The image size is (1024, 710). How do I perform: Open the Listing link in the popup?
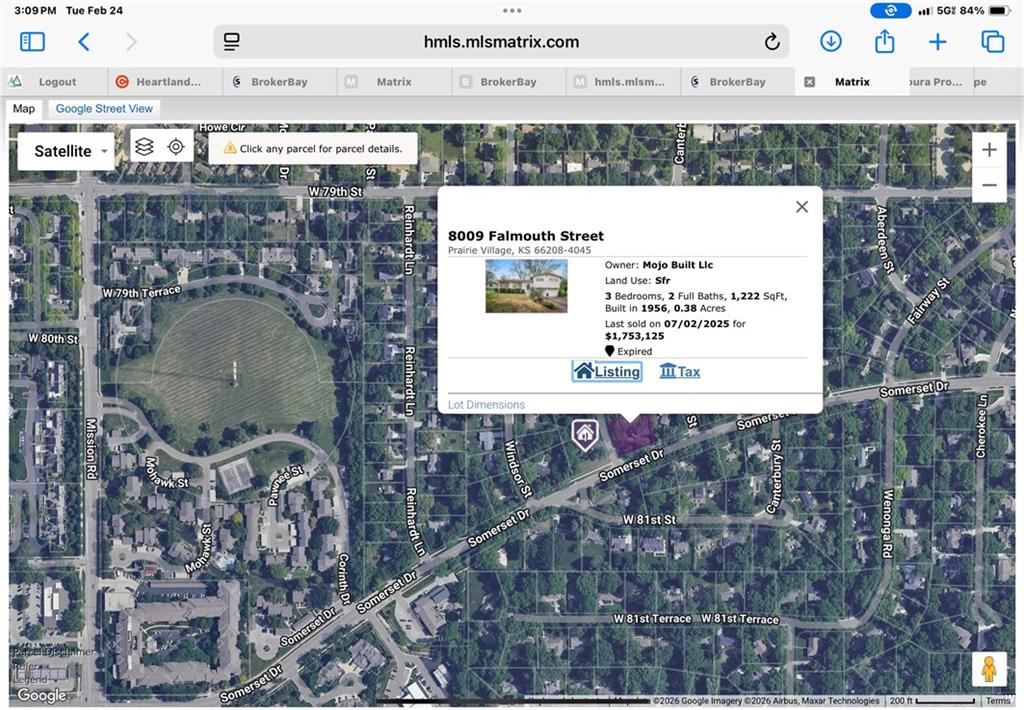607,372
